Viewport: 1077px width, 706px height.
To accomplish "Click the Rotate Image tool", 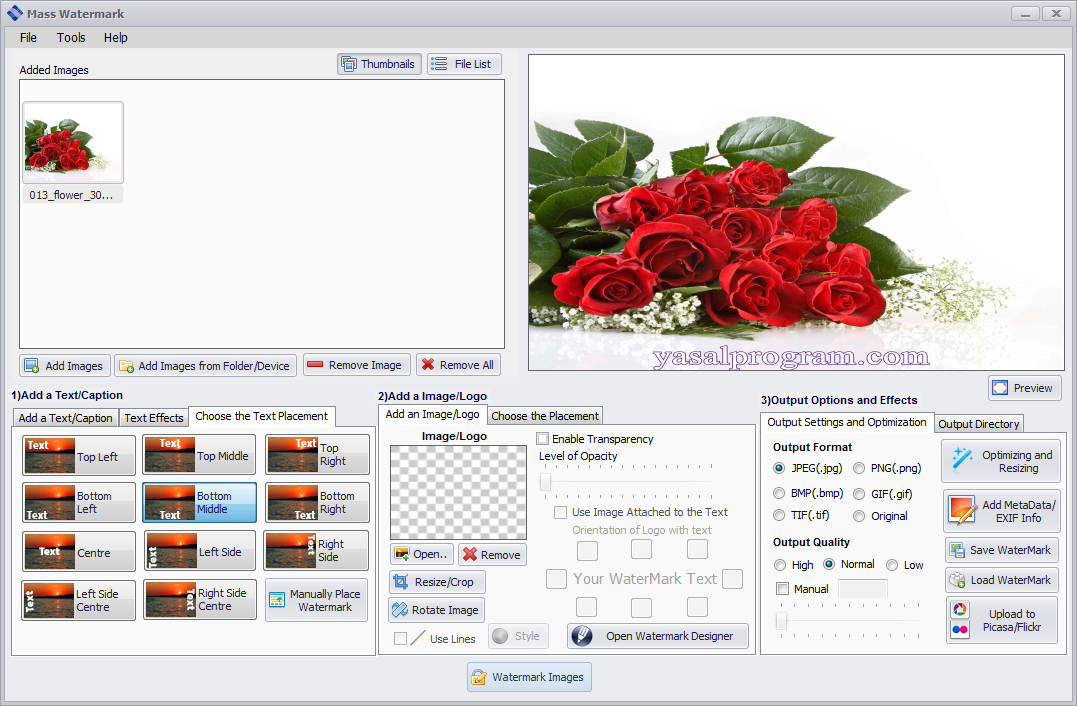I will (436, 610).
